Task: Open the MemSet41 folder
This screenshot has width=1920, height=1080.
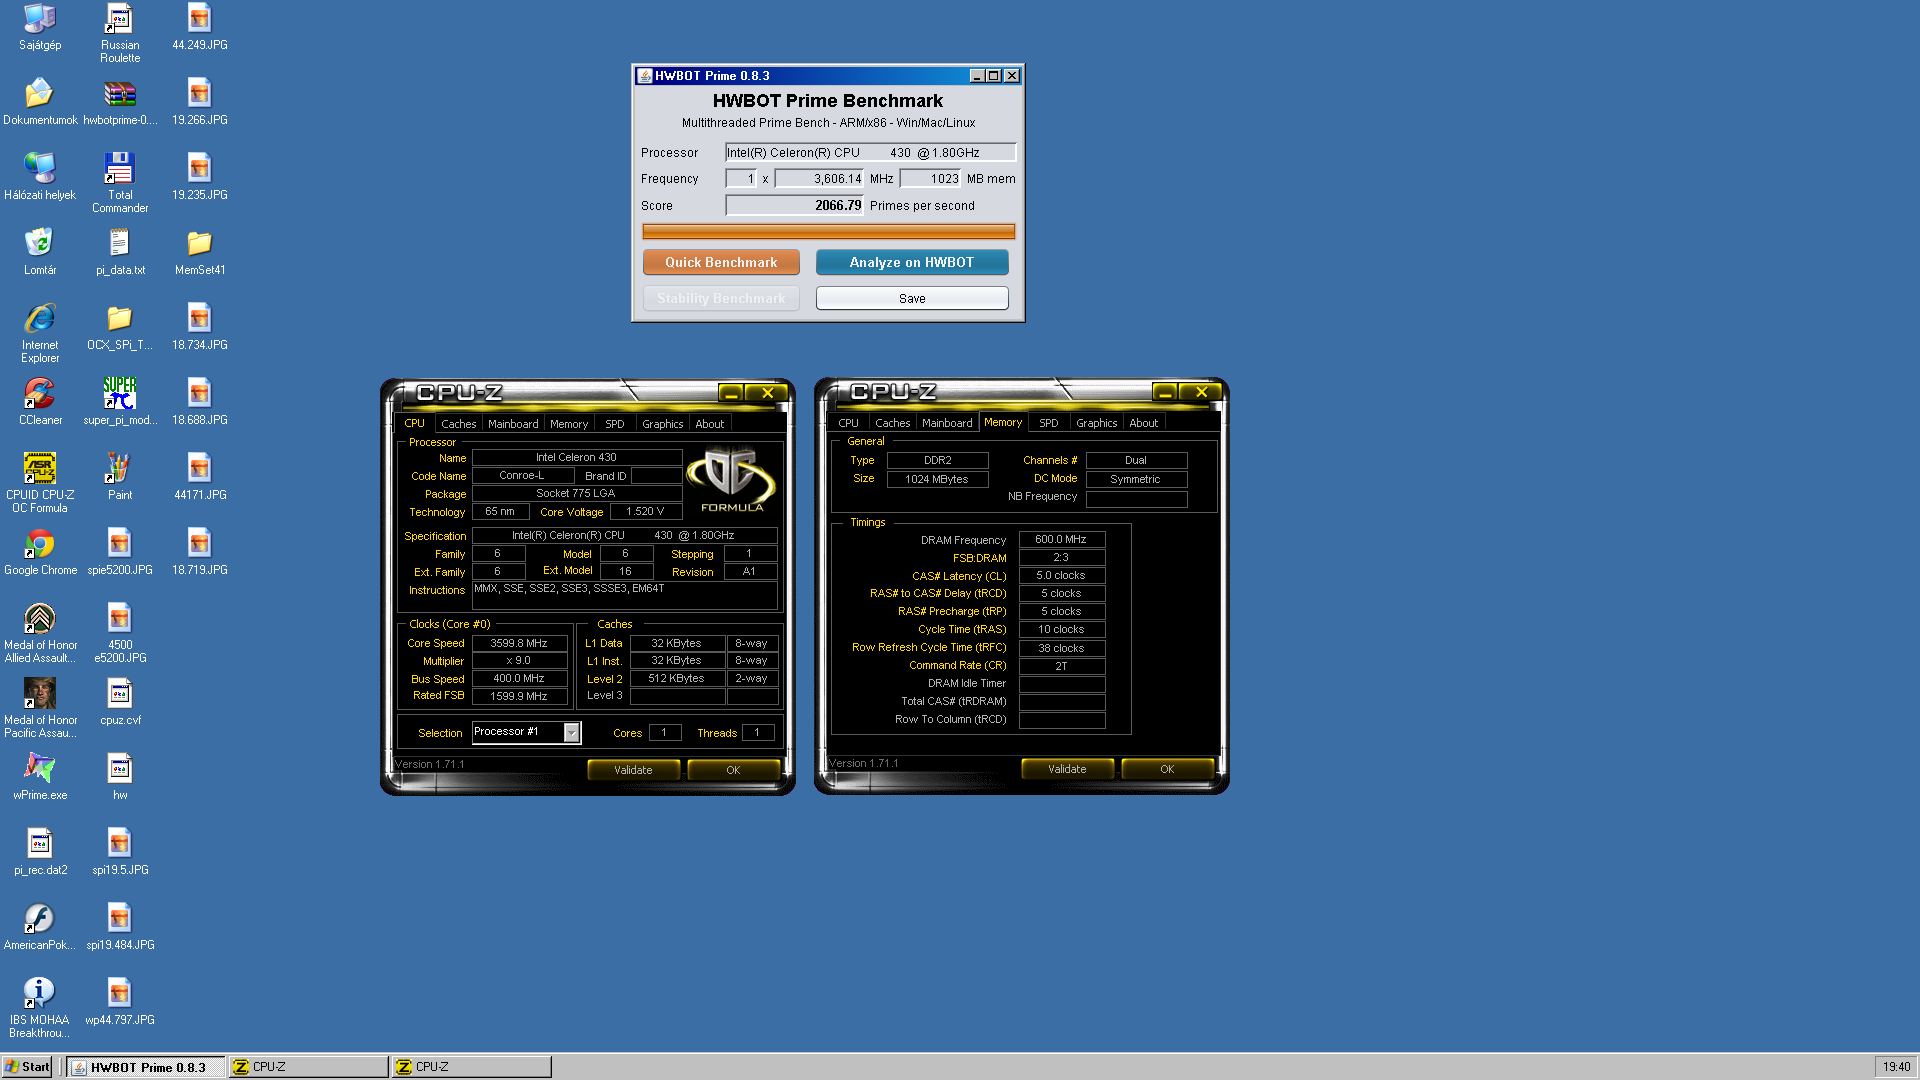Action: point(200,252)
